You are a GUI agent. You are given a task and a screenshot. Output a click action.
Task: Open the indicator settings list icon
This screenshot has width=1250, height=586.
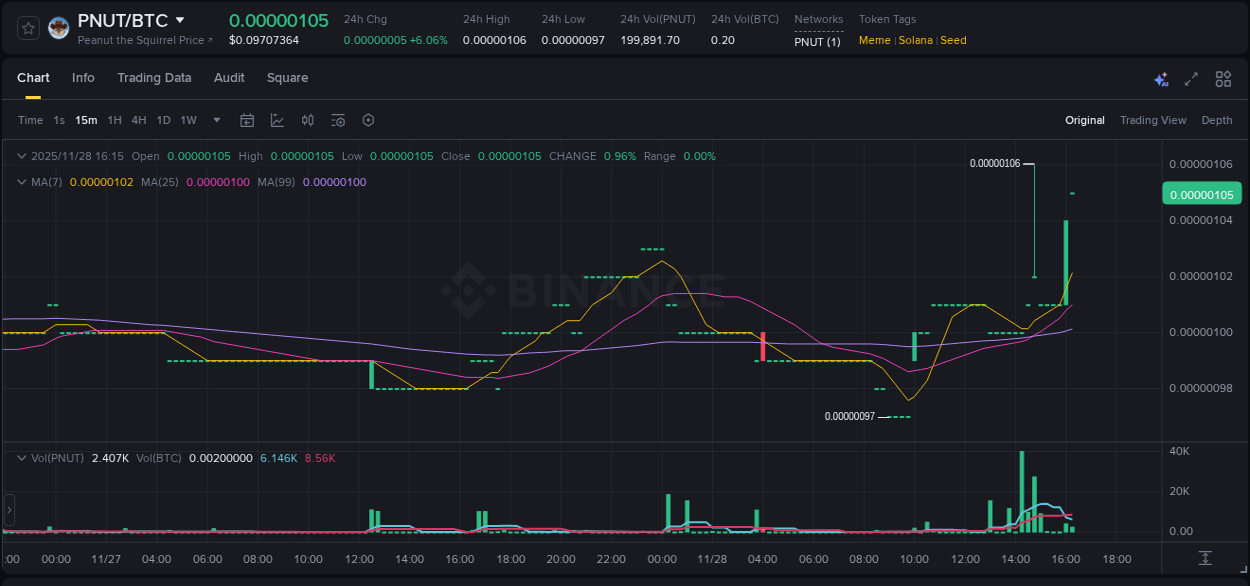pos(337,120)
